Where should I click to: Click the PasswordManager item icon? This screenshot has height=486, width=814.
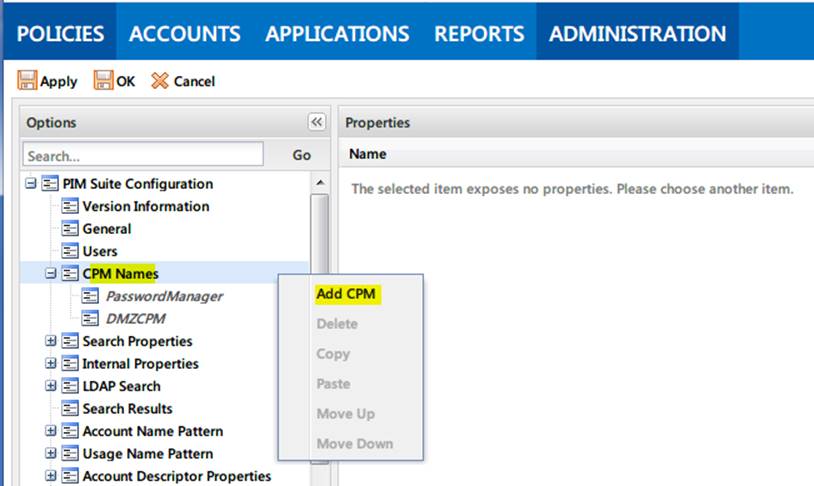coord(90,296)
